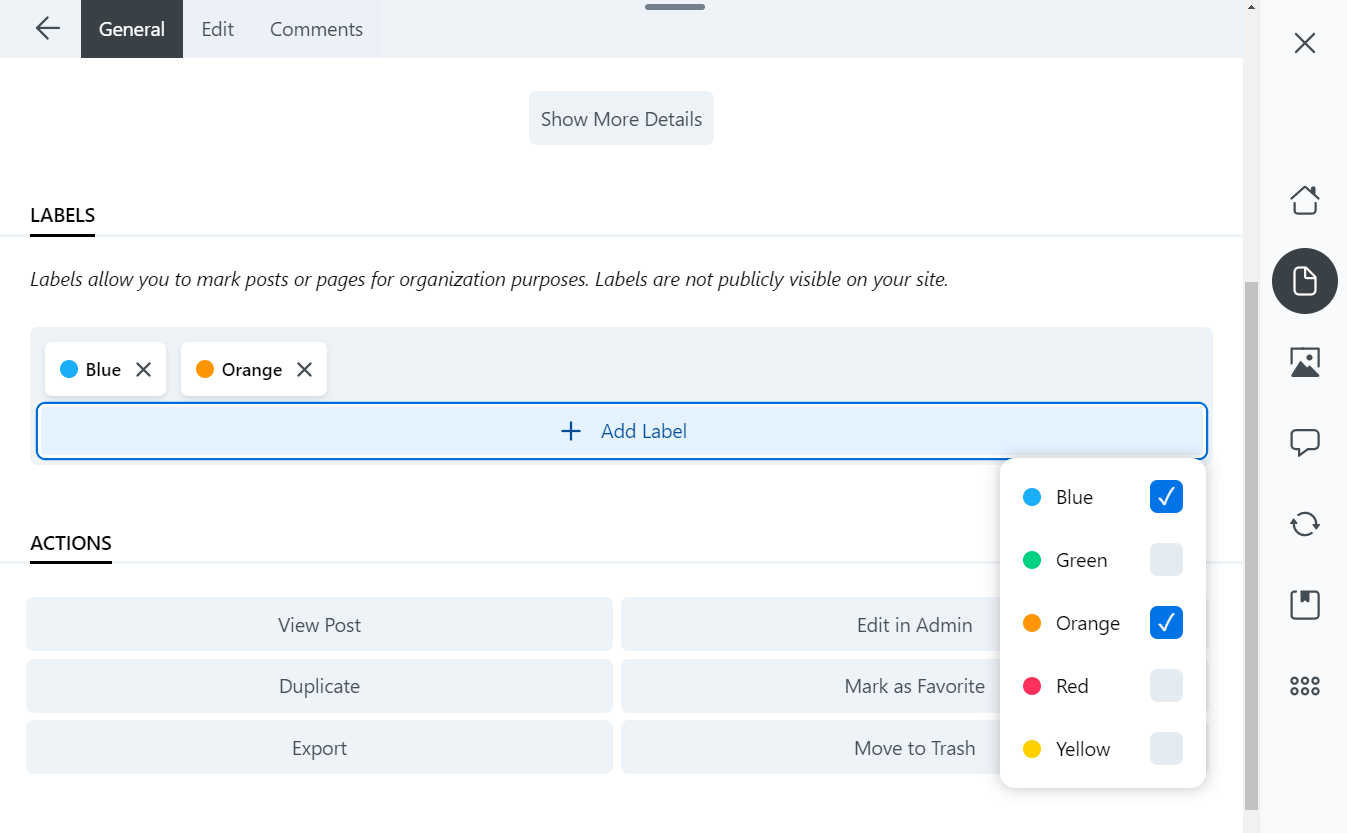Open the bookmark icon in sidebar

[1304, 604]
